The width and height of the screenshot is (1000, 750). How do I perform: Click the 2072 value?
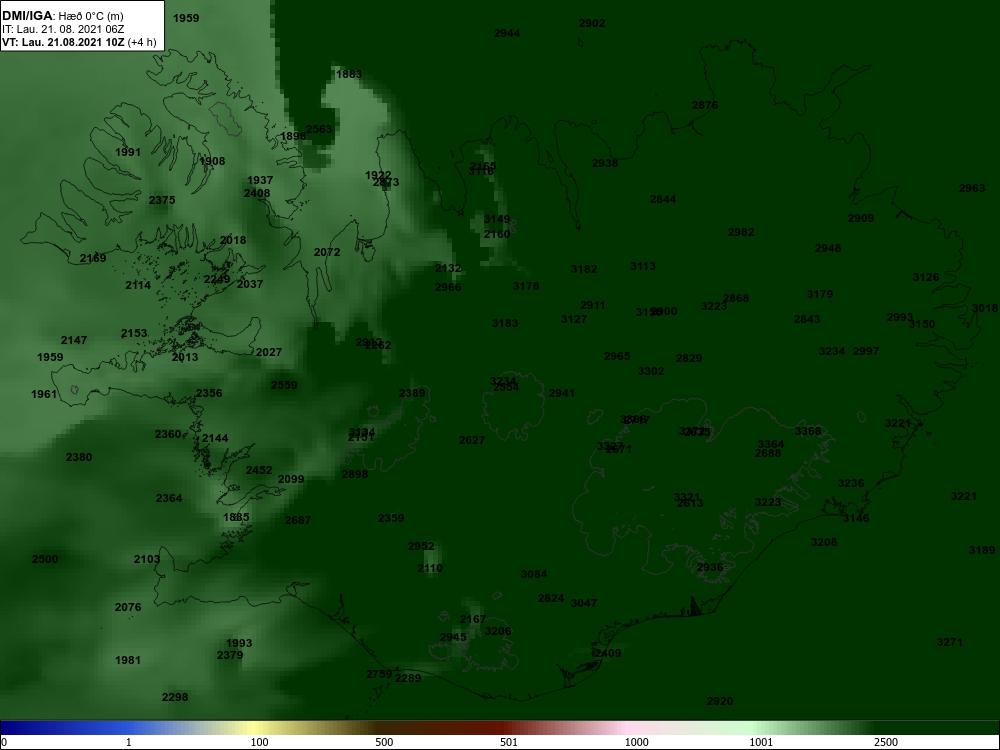coord(327,252)
